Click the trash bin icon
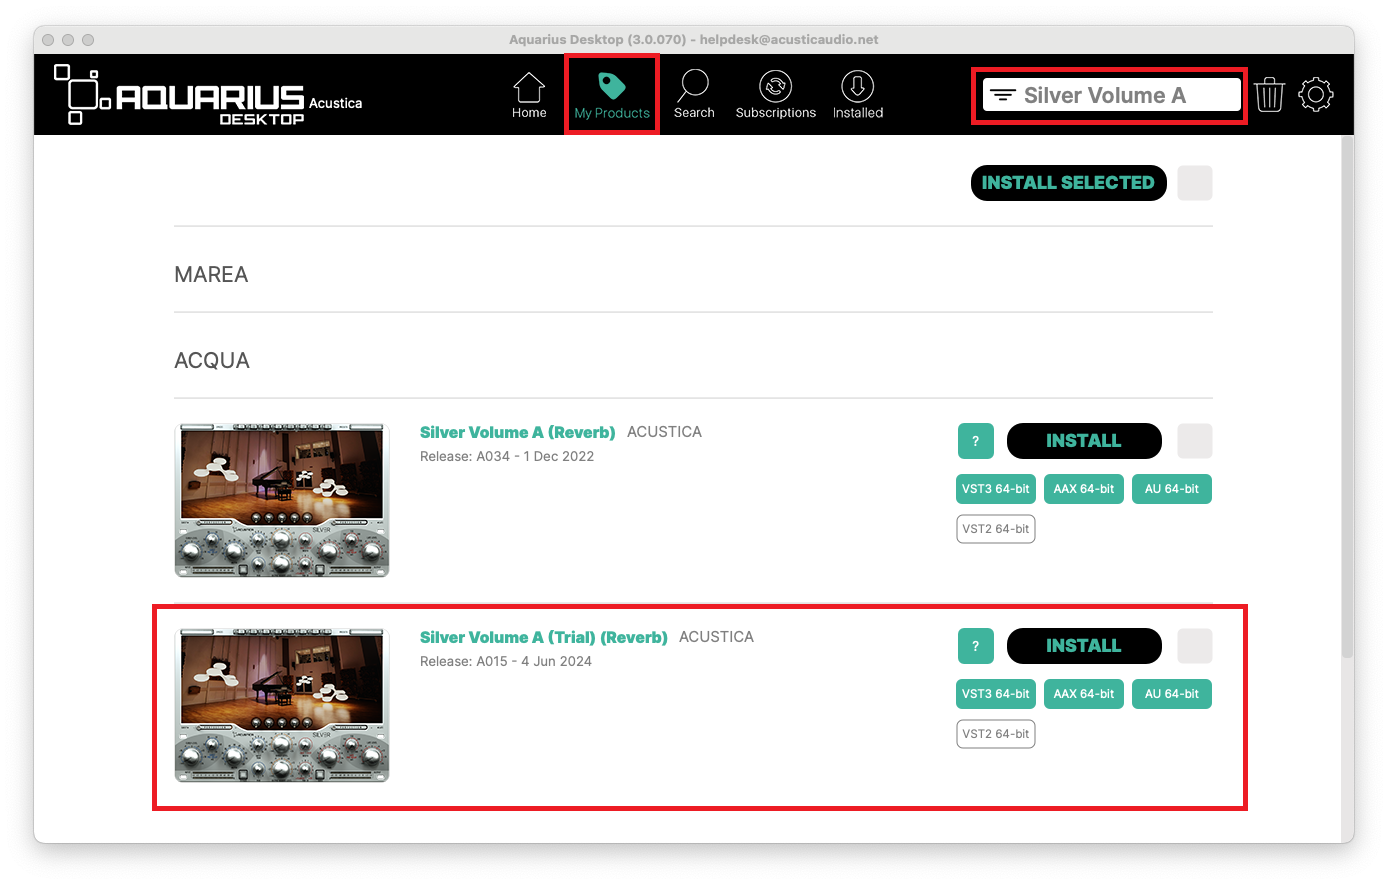The width and height of the screenshot is (1388, 885). pos(1269,94)
